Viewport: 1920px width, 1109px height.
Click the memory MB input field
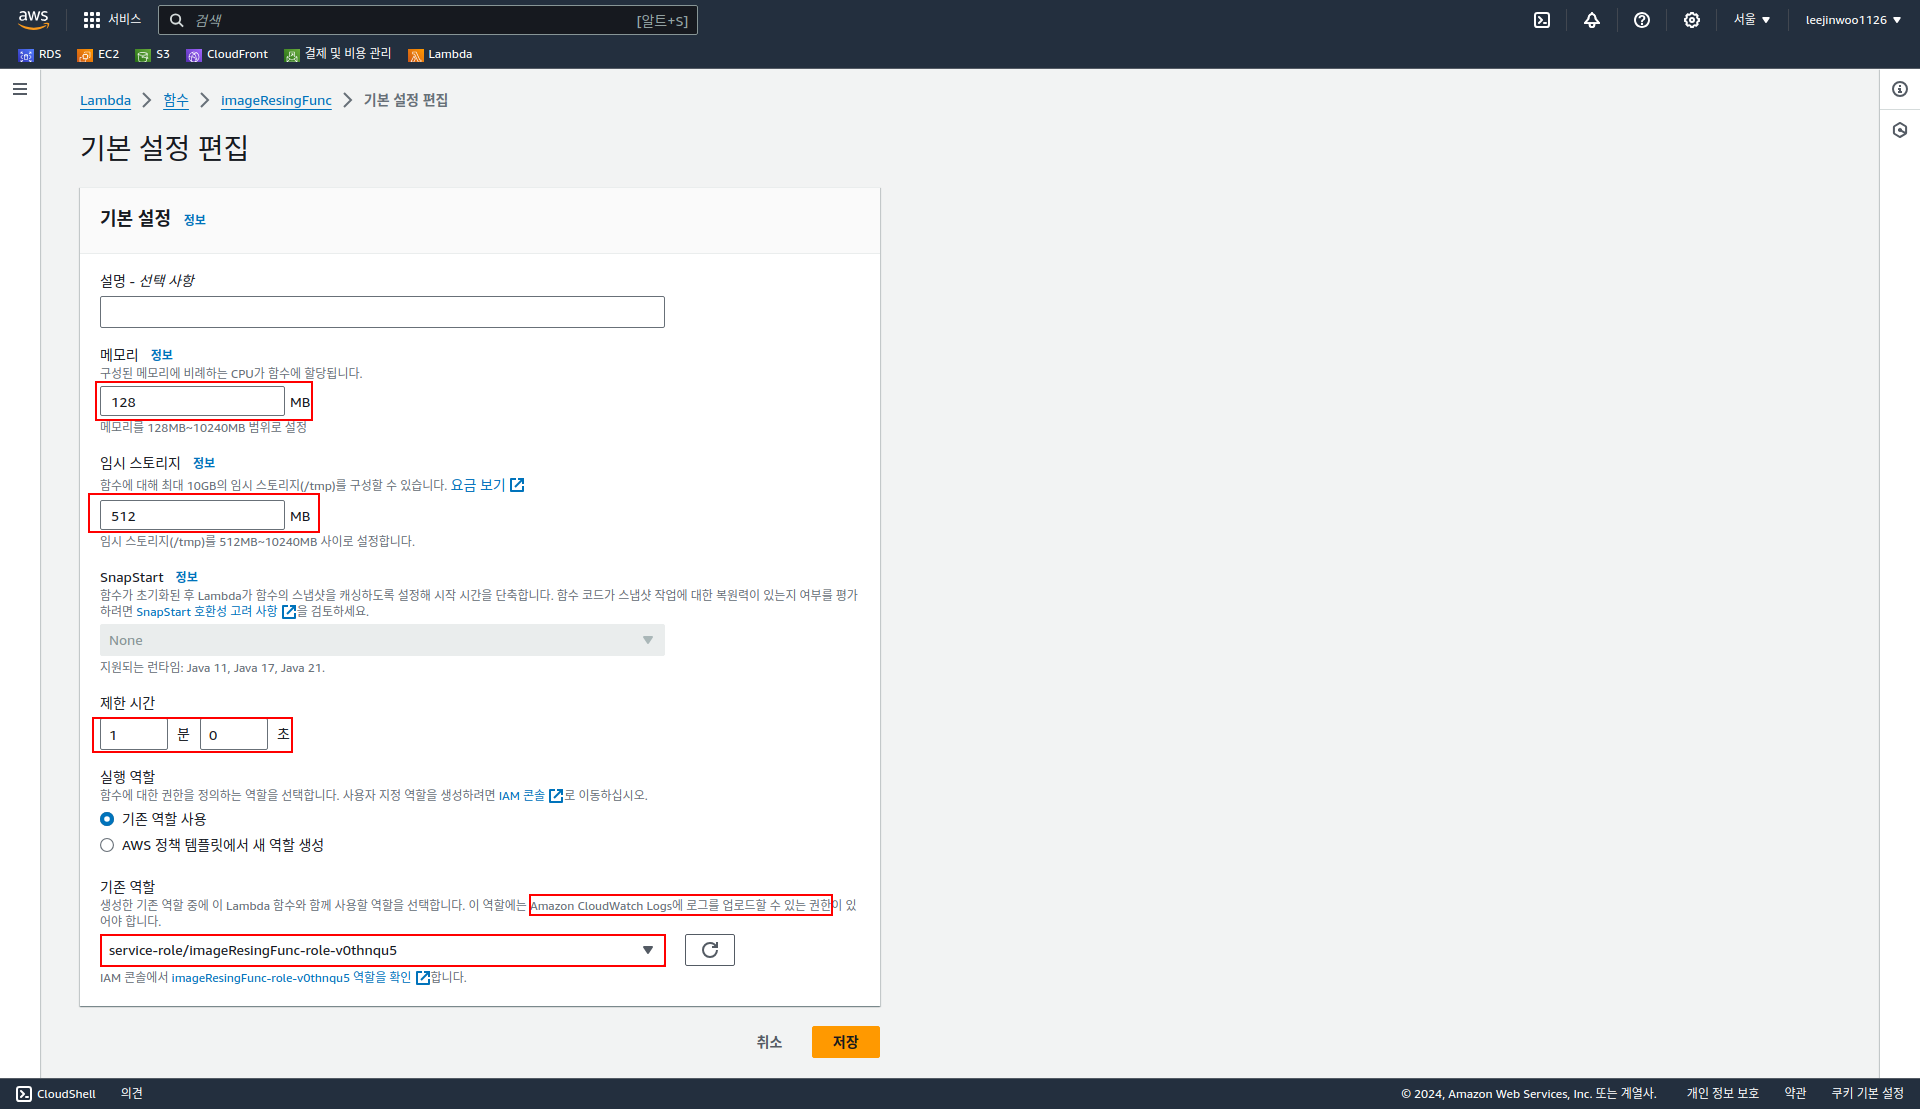(192, 402)
